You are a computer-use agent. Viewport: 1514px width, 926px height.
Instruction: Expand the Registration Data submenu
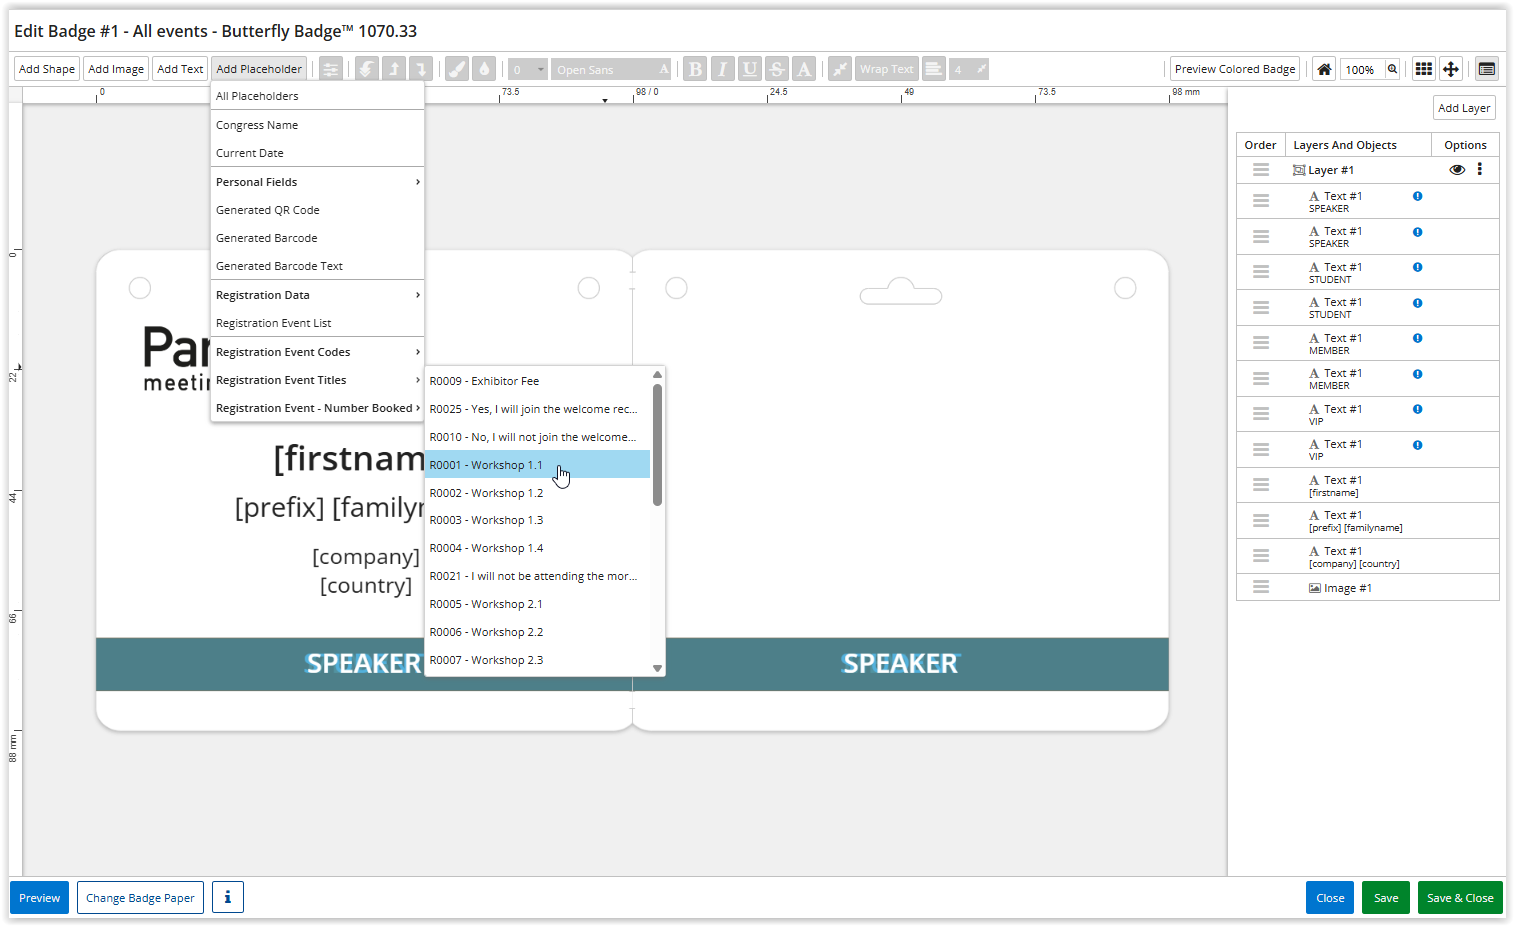316,295
